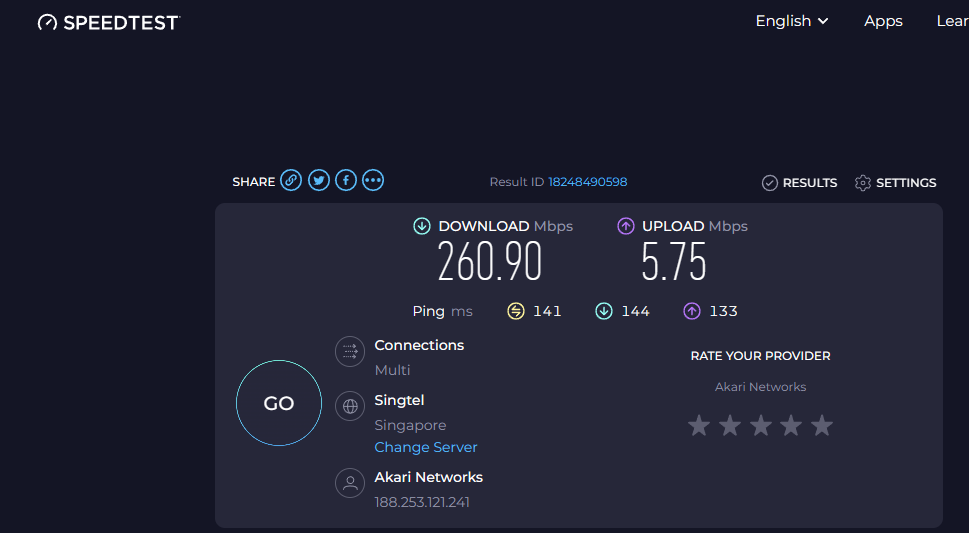Viewport: 969px width, 533px height.
Task: Share result on Facebook icon
Action: [346, 181]
